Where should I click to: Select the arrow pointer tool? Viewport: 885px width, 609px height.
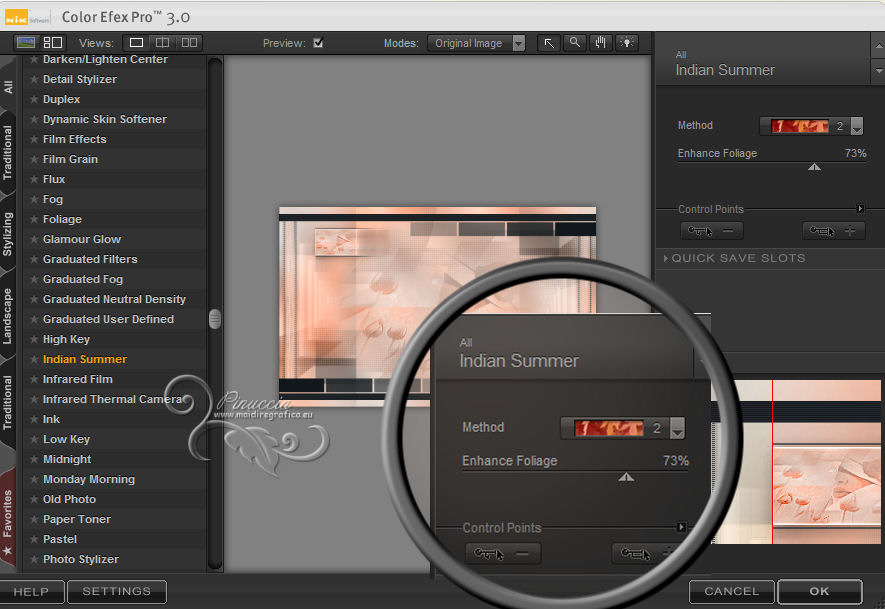point(549,43)
